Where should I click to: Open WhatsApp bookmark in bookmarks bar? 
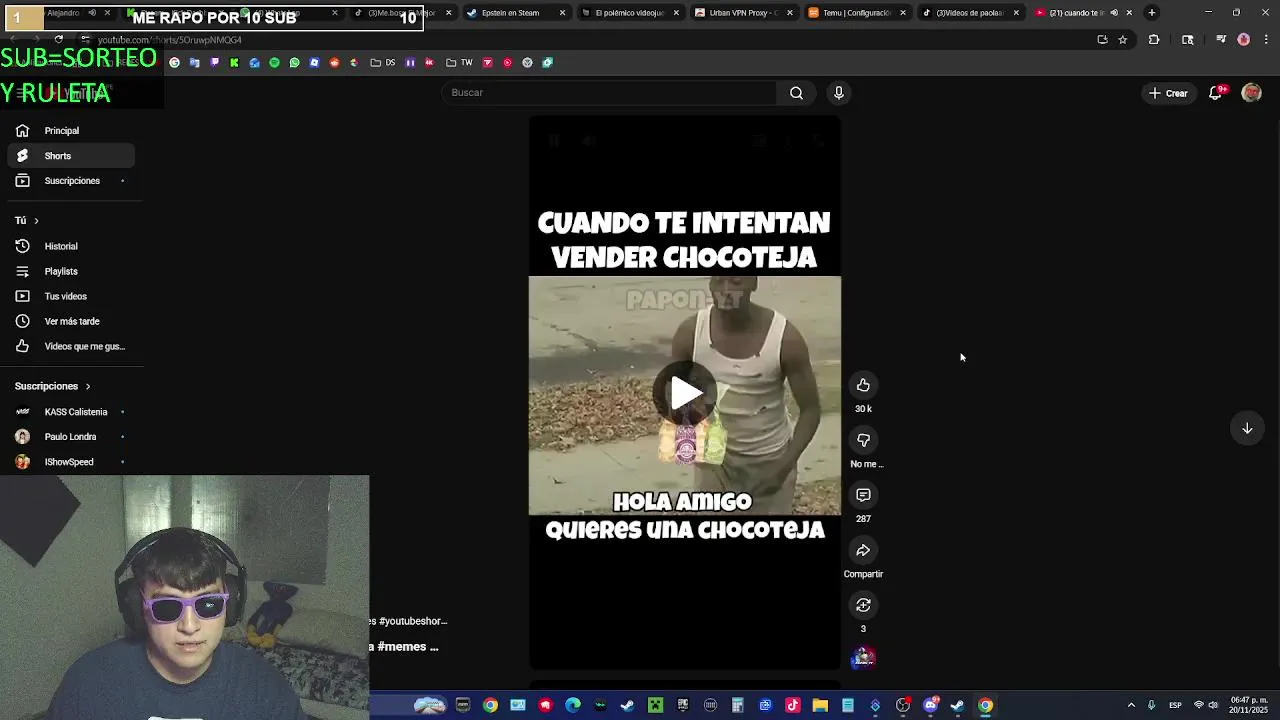[x=294, y=63]
